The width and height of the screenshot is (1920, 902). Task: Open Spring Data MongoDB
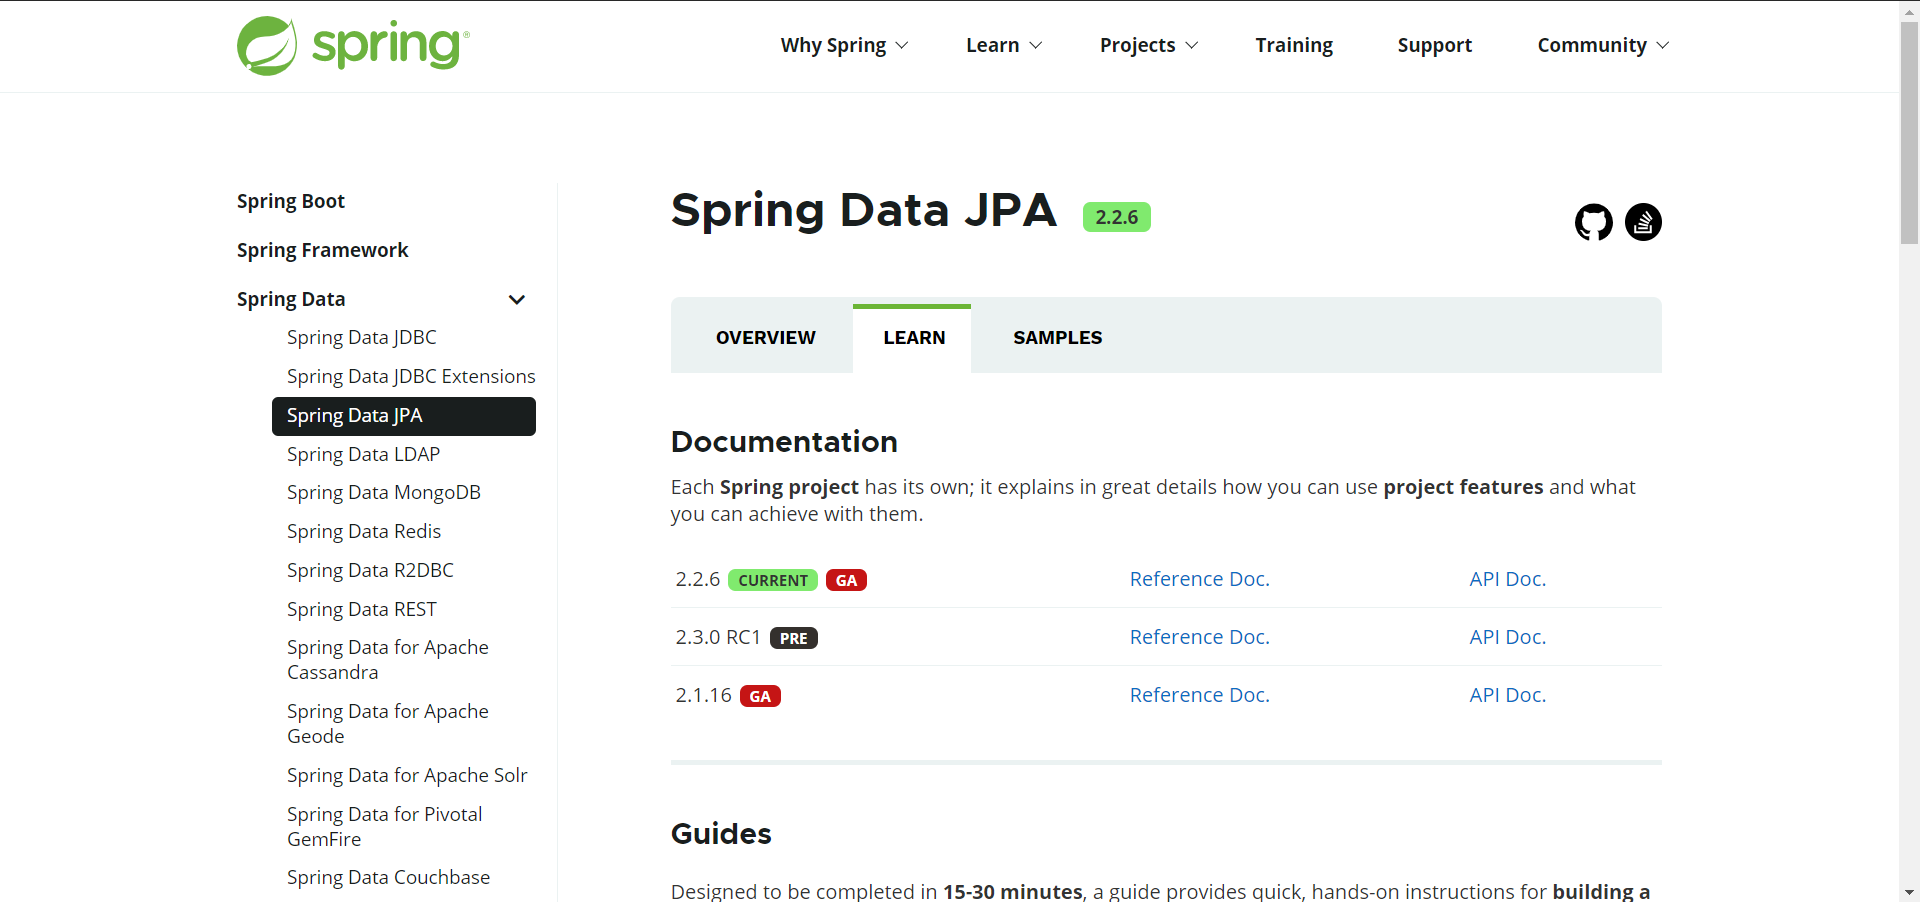click(x=384, y=492)
